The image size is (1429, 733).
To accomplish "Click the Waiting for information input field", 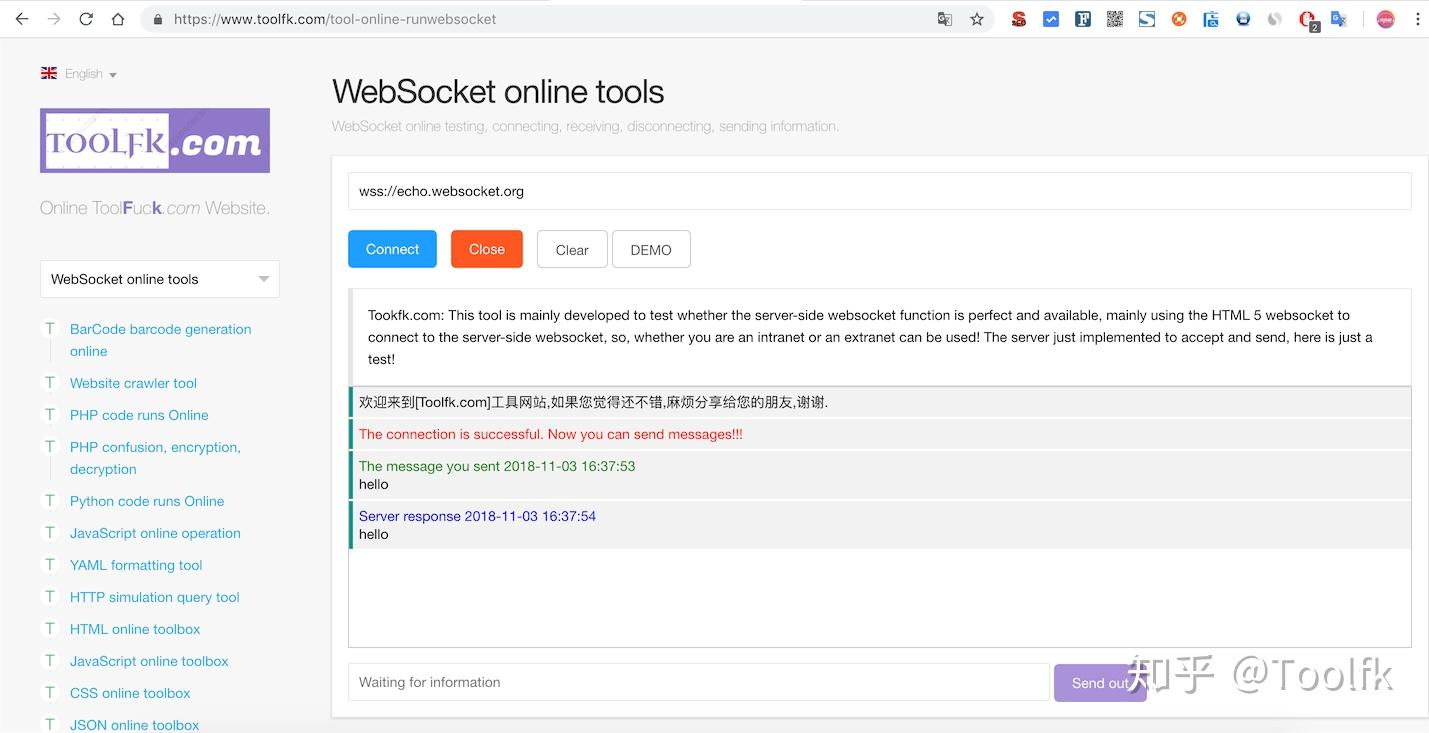I will 697,682.
